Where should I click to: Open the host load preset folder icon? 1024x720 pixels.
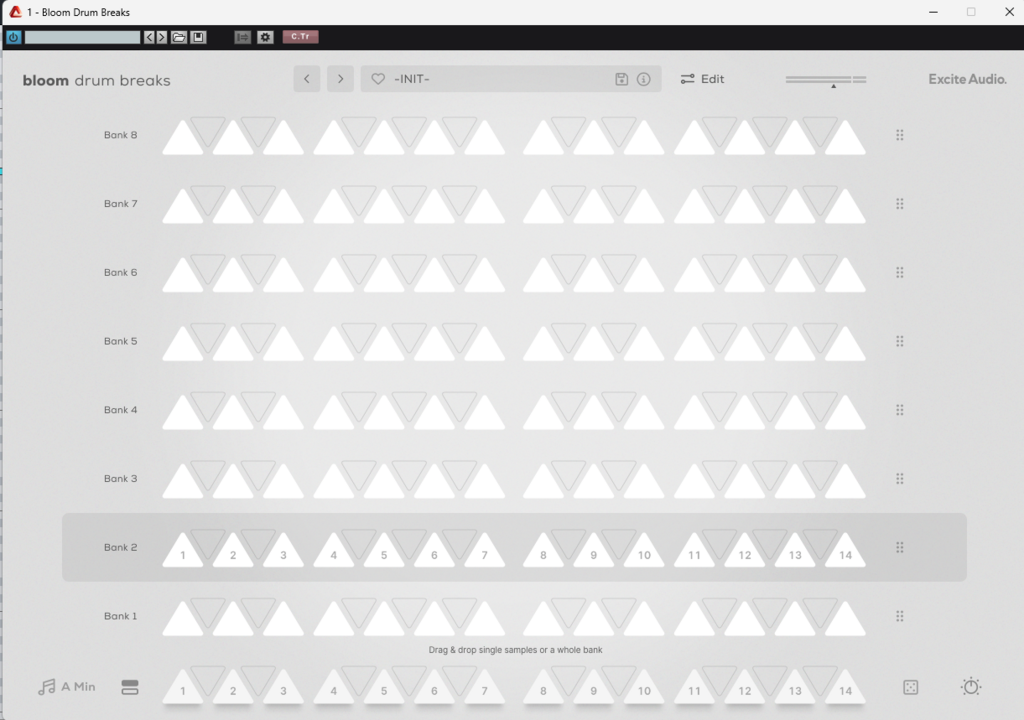(x=179, y=37)
